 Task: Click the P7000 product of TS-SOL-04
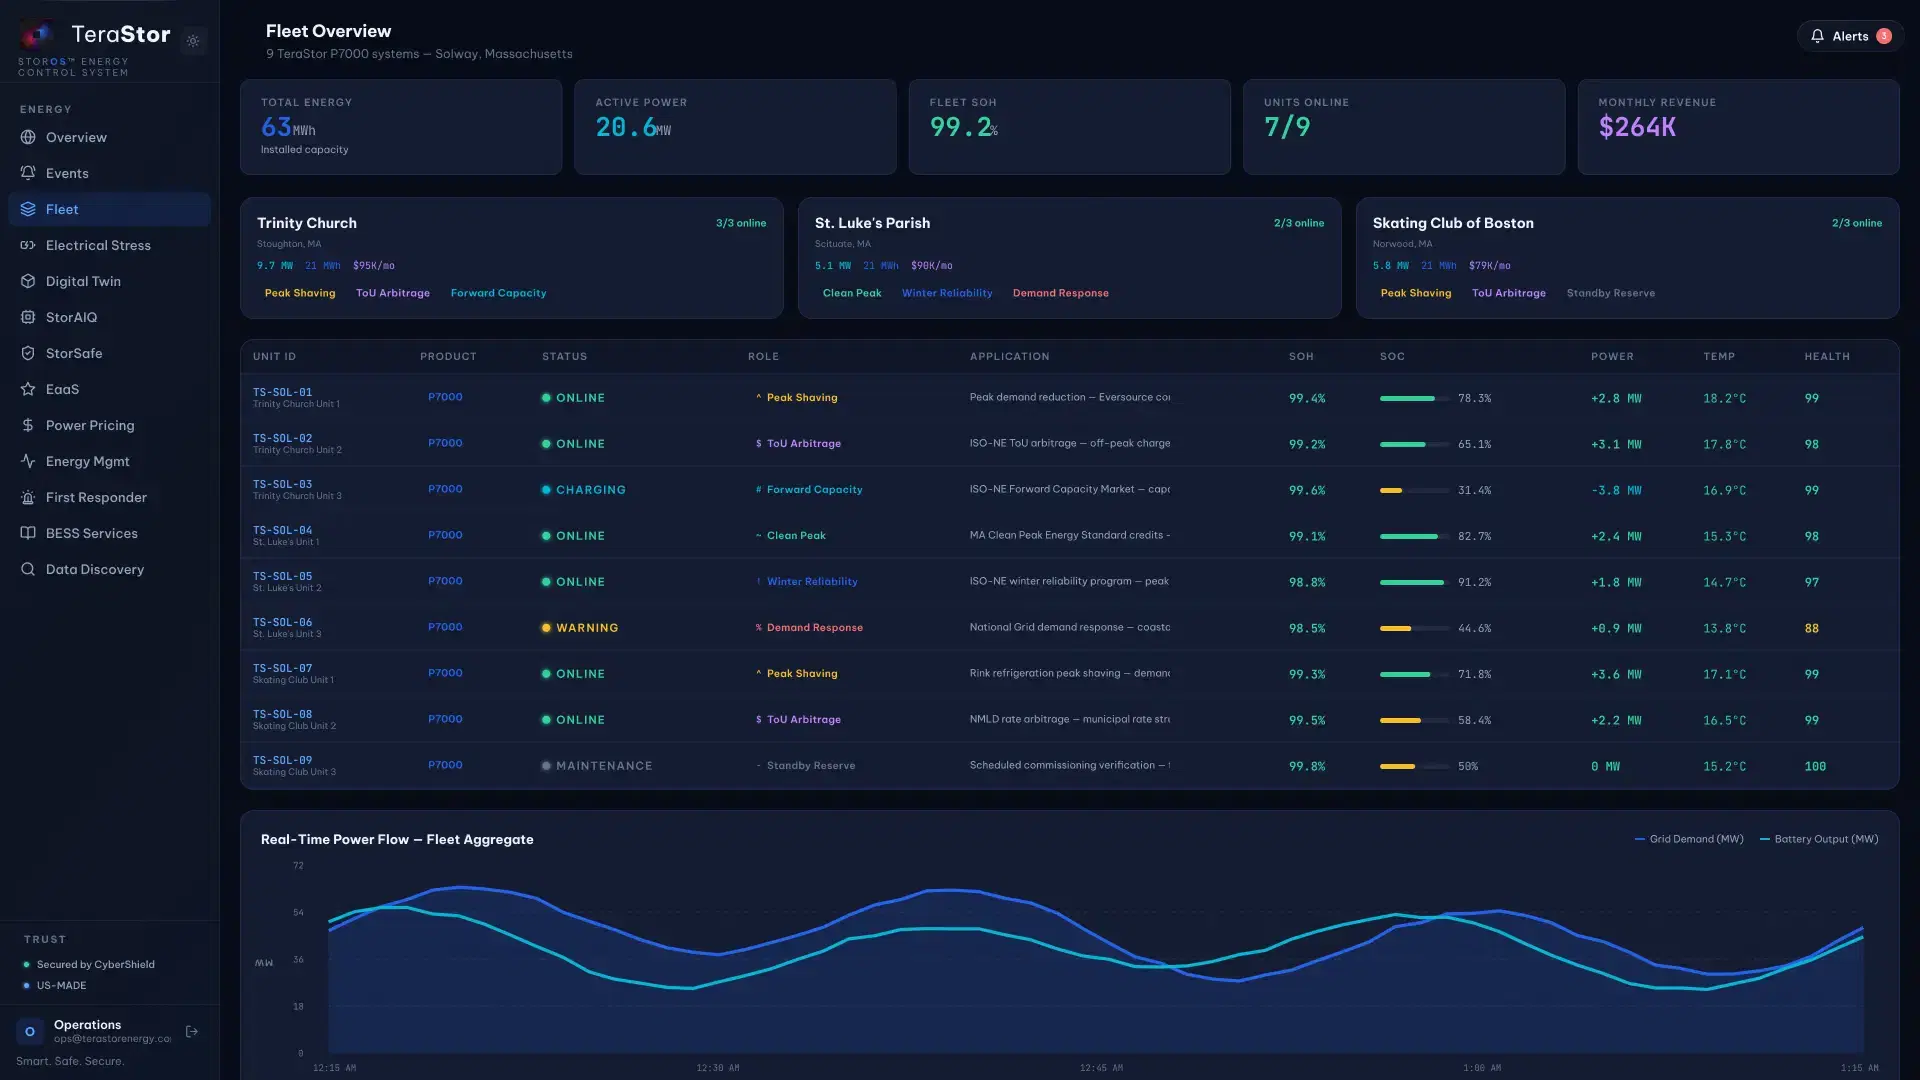[445, 535]
